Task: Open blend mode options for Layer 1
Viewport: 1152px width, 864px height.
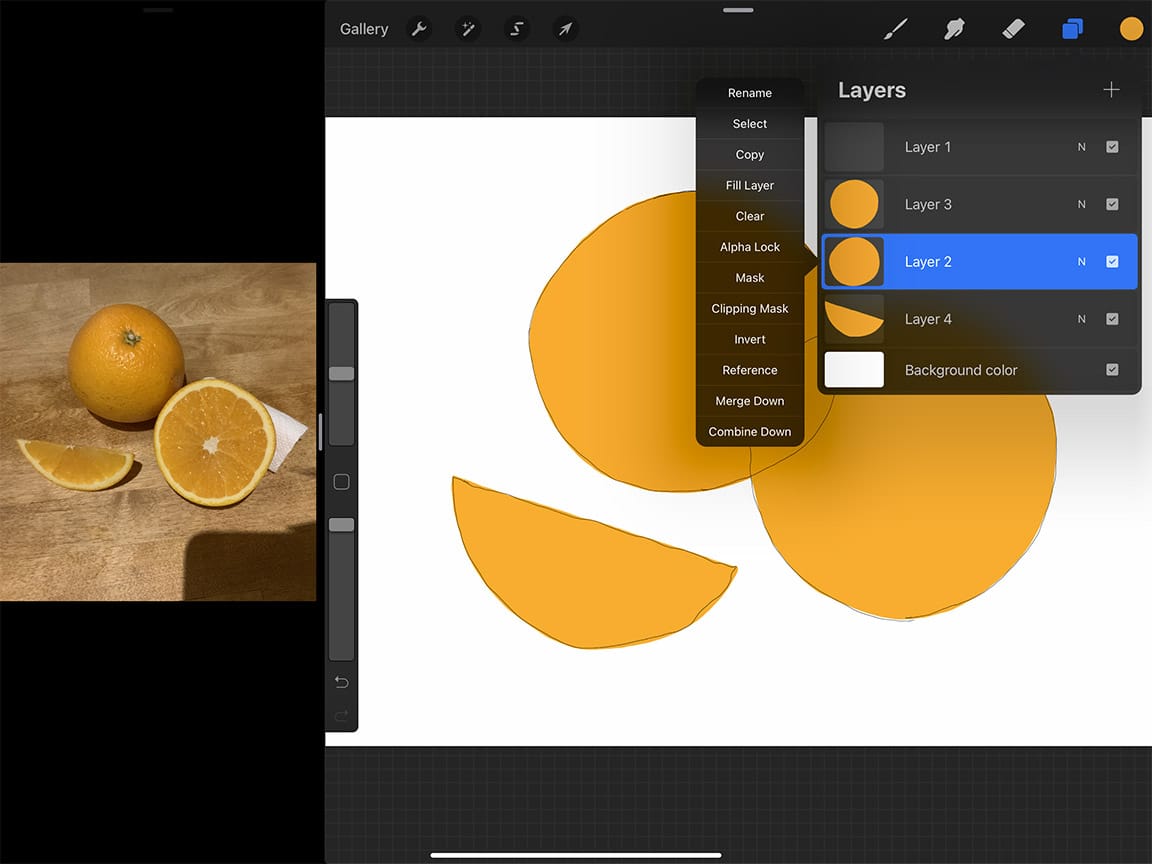Action: (1081, 147)
